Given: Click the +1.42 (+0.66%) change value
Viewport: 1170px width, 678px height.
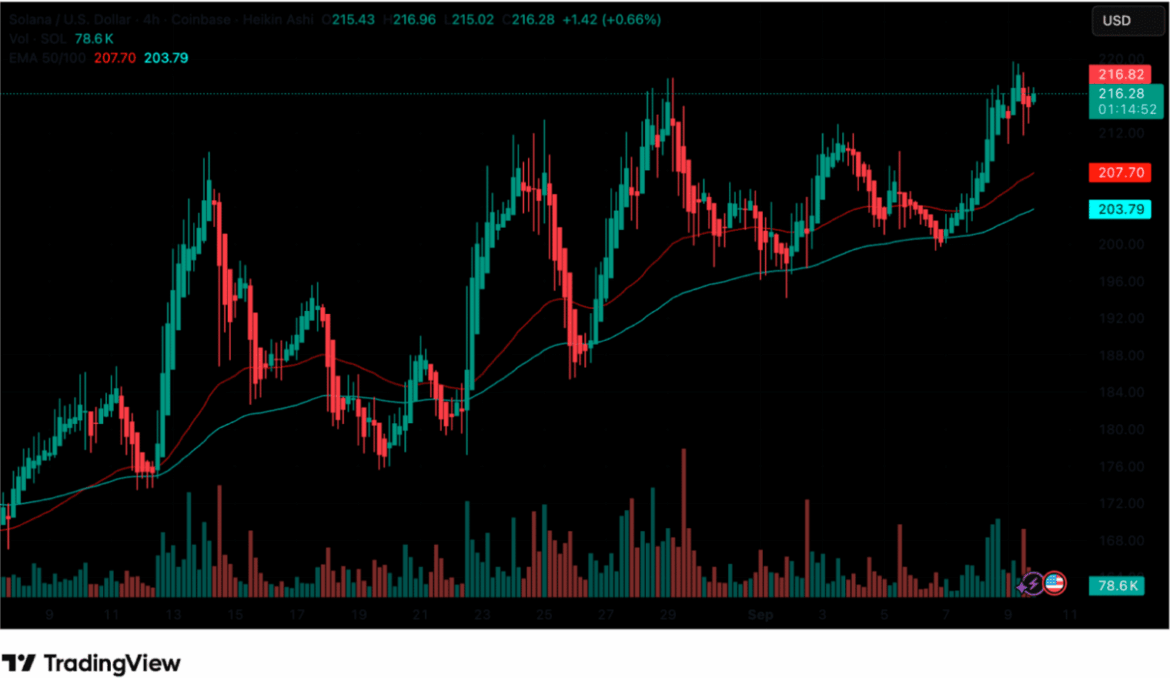Looking at the screenshot, I should pyautogui.click(x=597, y=20).
